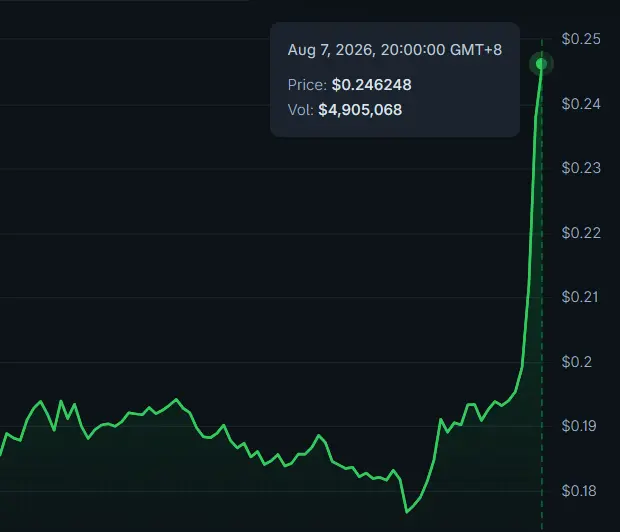
Task: Click the $0.19 price axis label
Action: pyautogui.click(x=579, y=426)
